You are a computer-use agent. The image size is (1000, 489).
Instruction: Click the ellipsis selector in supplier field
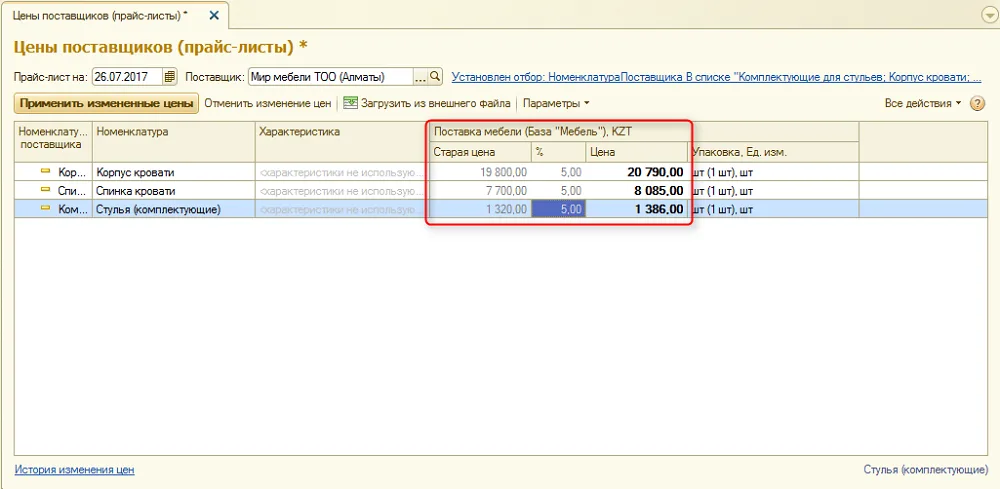[x=420, y=77]
